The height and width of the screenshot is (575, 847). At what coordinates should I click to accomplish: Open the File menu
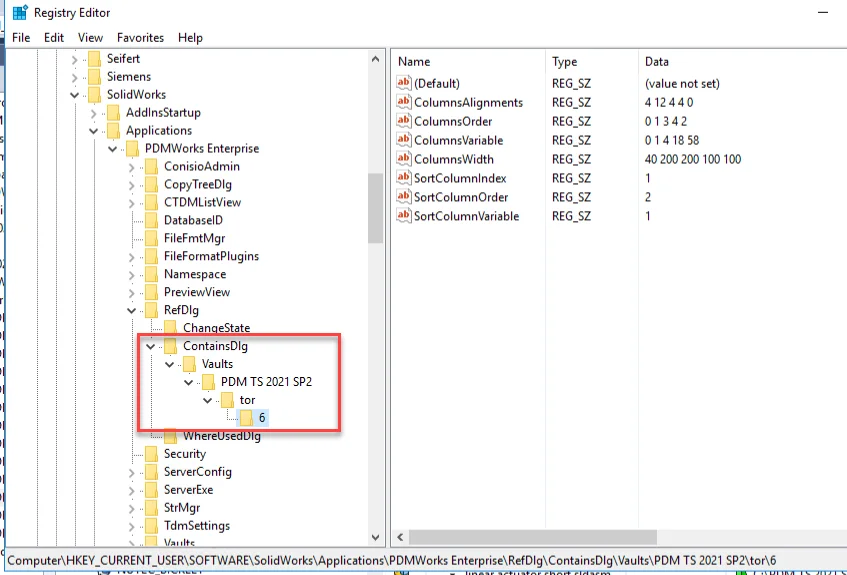[x=21, y=38]
